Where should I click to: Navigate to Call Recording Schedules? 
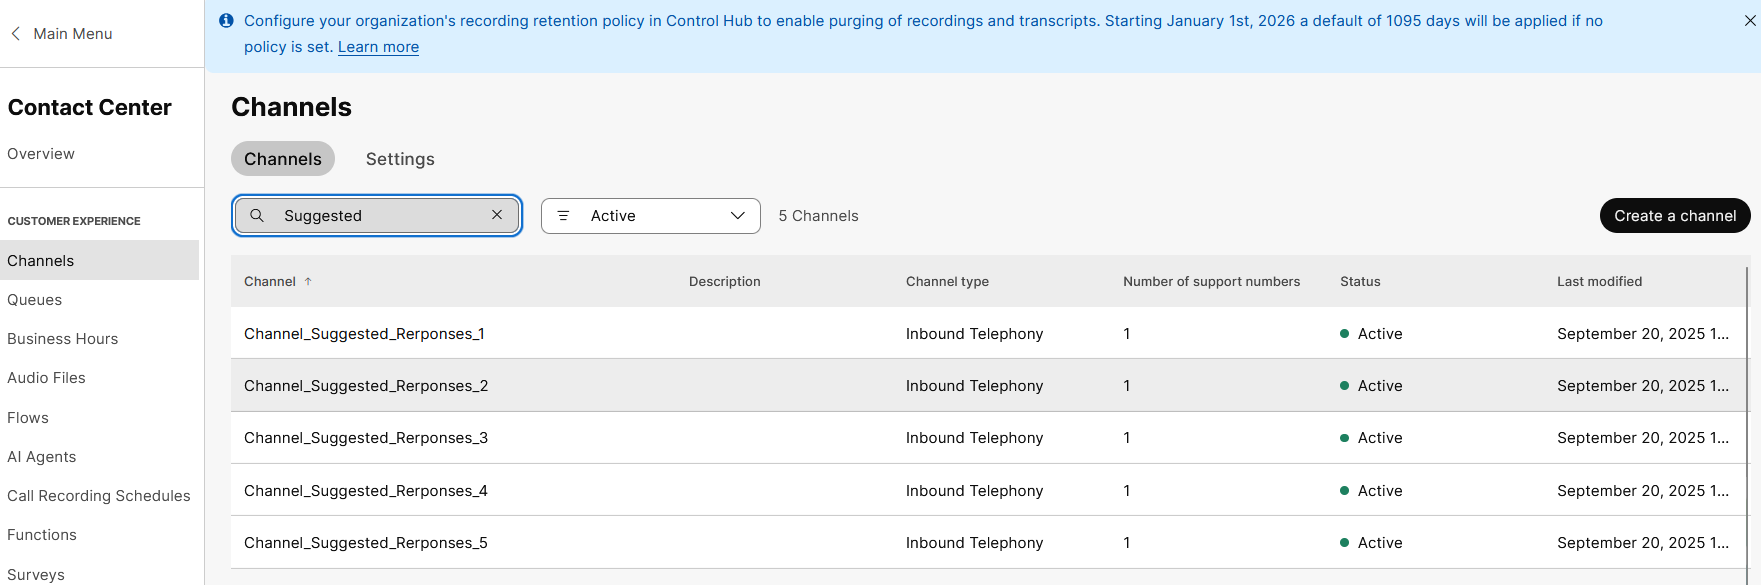99,496
